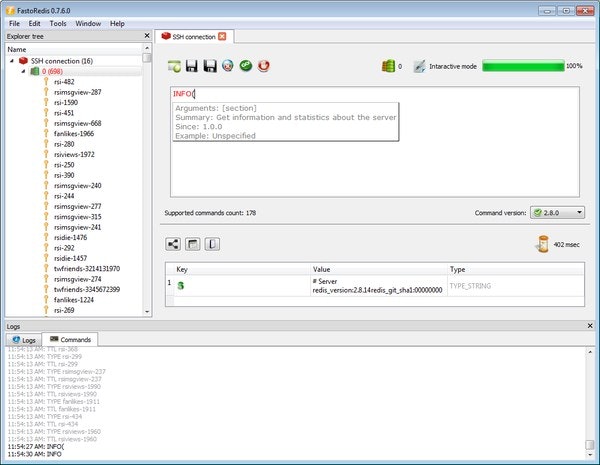Select key rsimsgview-287 in tree
Image resolution: width=600 pixels, height=465 pixels.
(78, 92)
